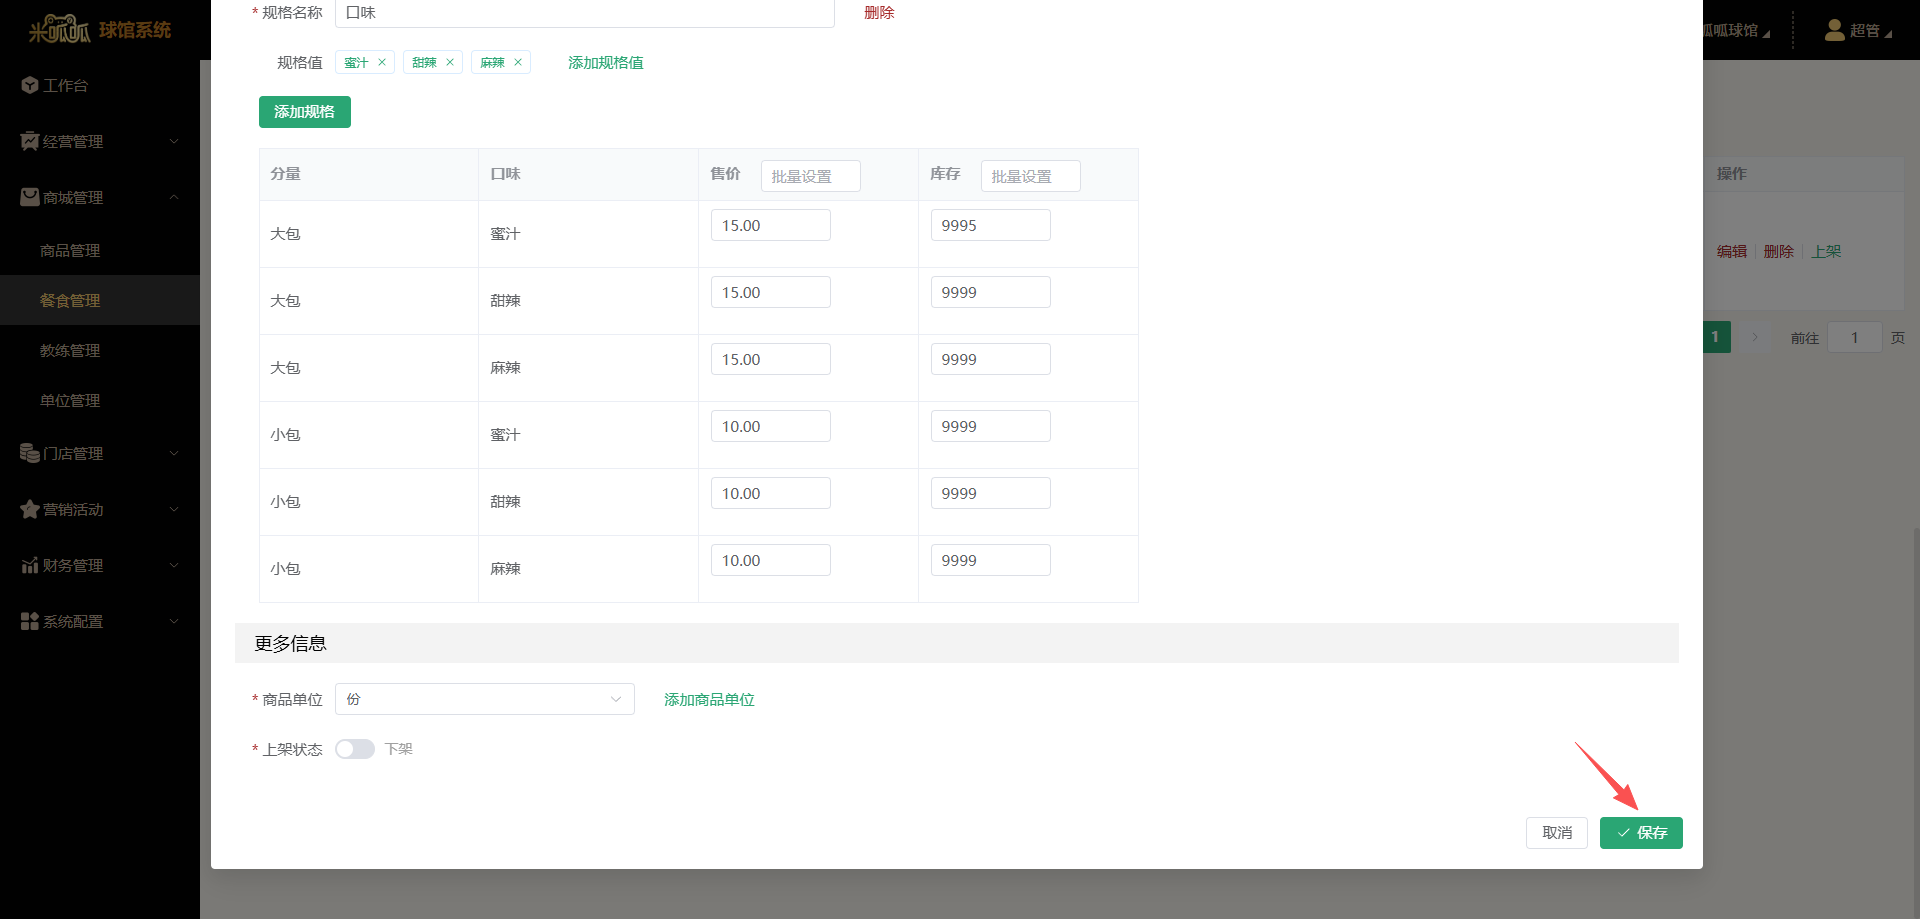Remove the 甜辣 spec value tag
Viewport: 1920px width, 919px height.
(x=450, y=62)
